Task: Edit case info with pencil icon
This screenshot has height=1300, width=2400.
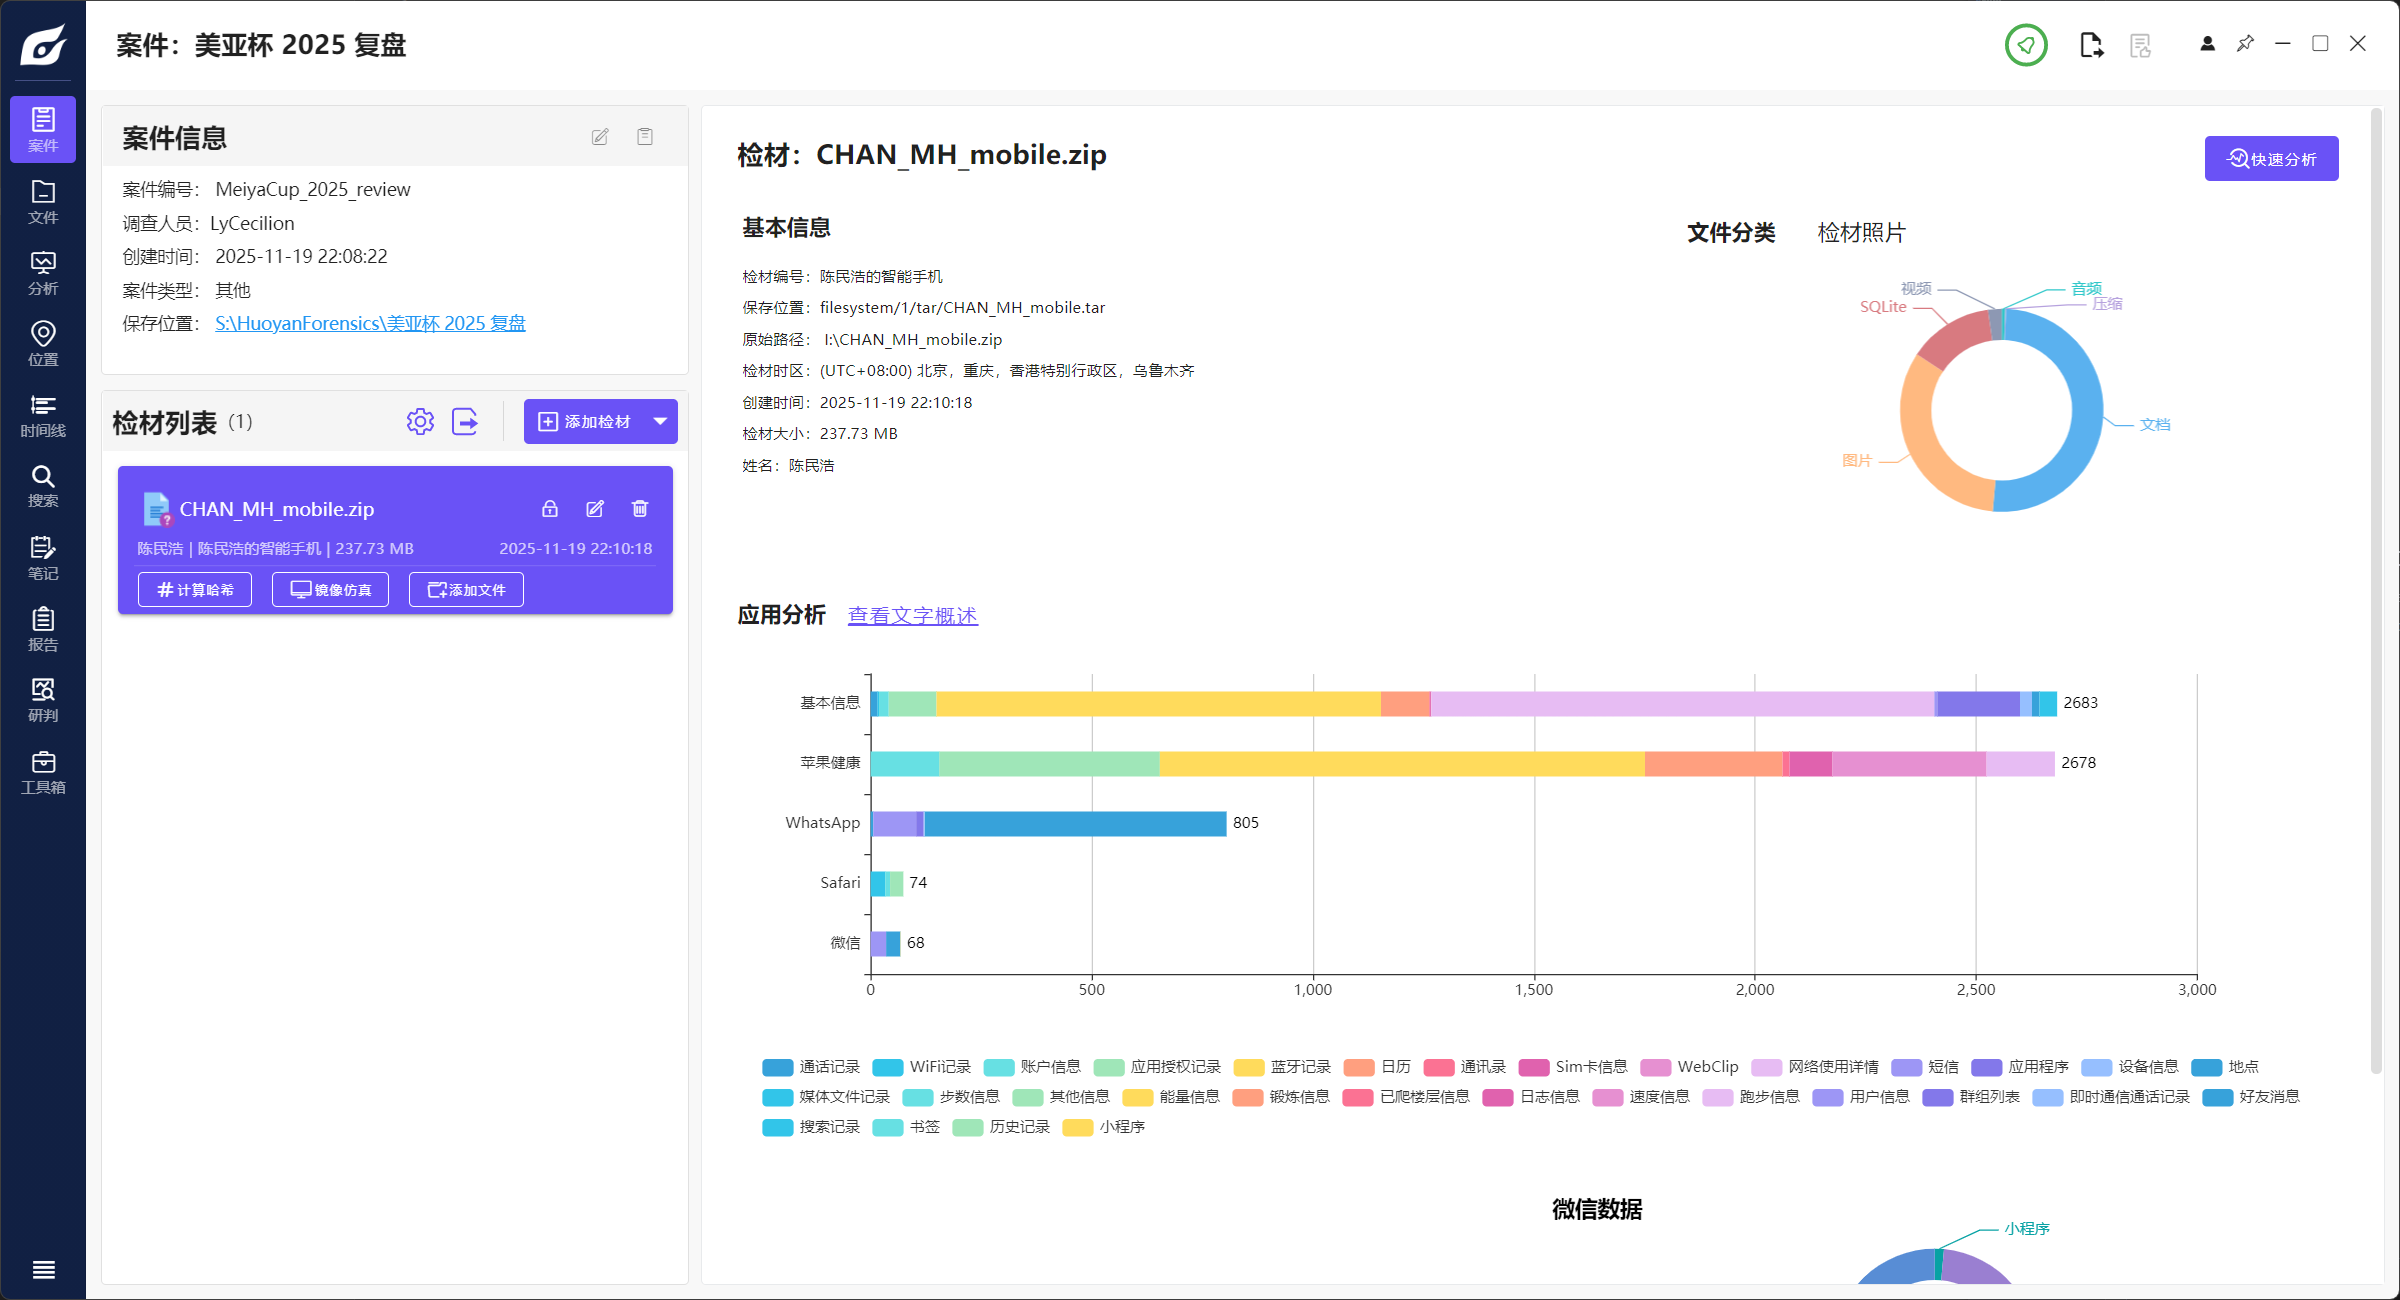Action: [600, 137]
